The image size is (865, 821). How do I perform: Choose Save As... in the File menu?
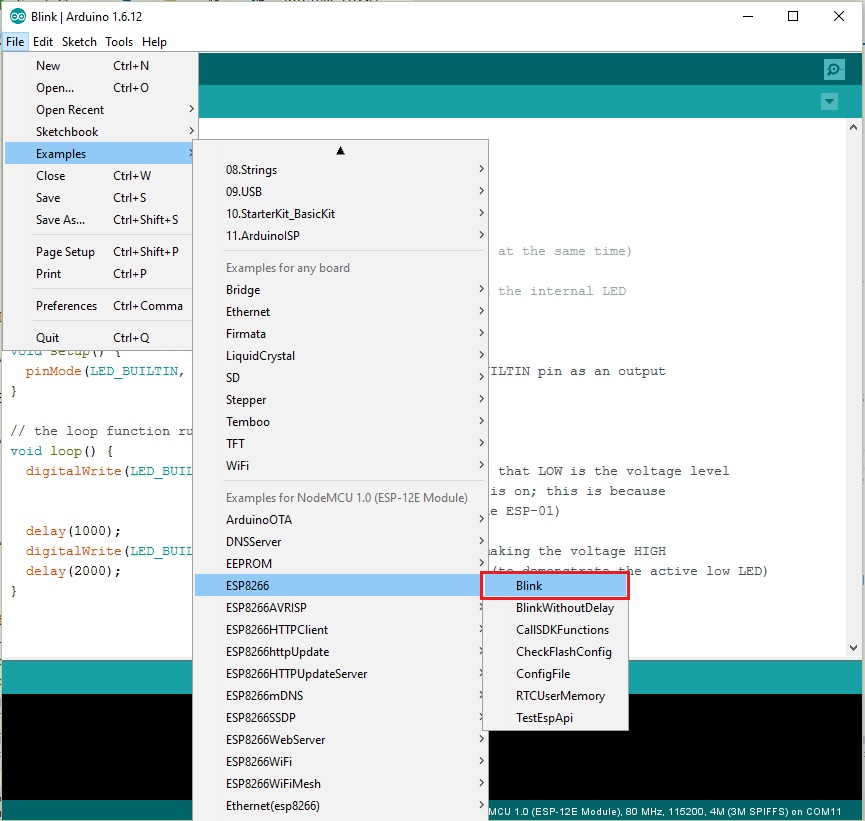point(99,220)
